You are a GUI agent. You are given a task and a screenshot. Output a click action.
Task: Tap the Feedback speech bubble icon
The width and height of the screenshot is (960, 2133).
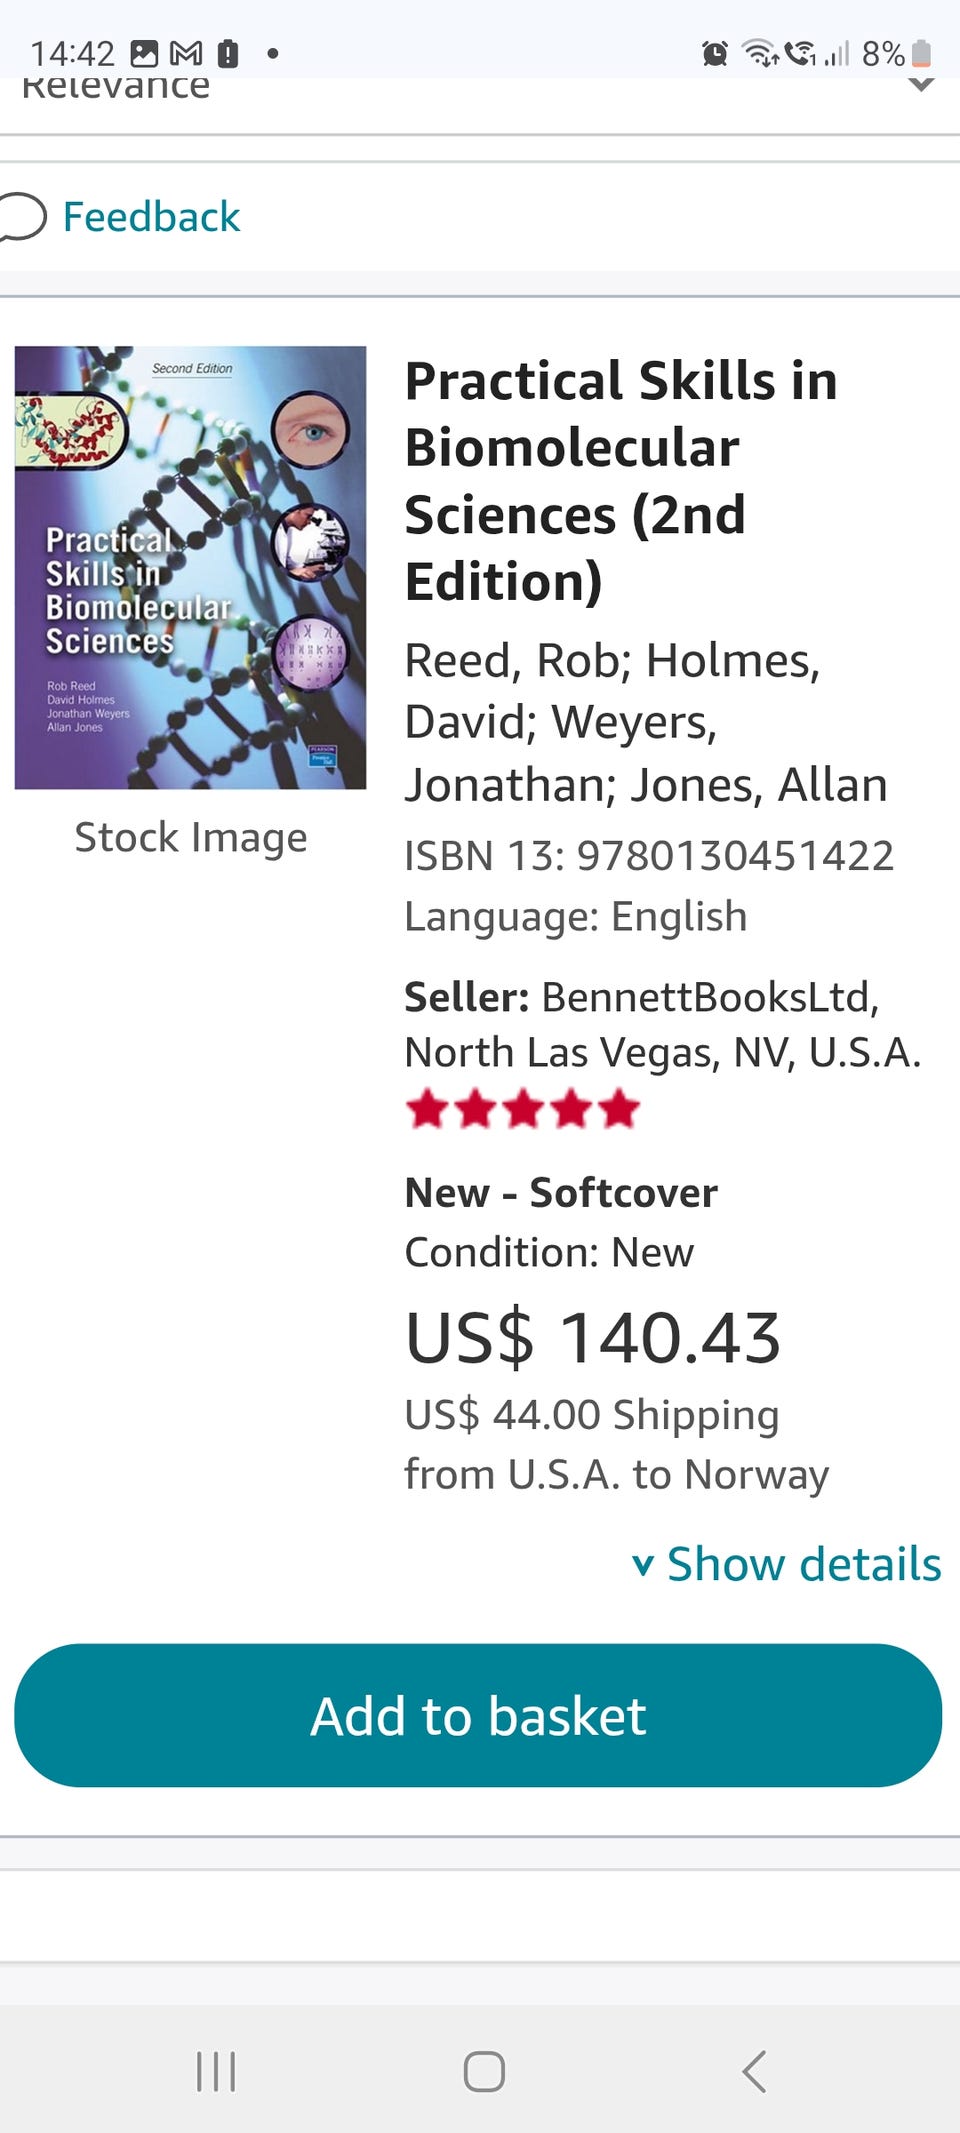(x=22, y=217)
